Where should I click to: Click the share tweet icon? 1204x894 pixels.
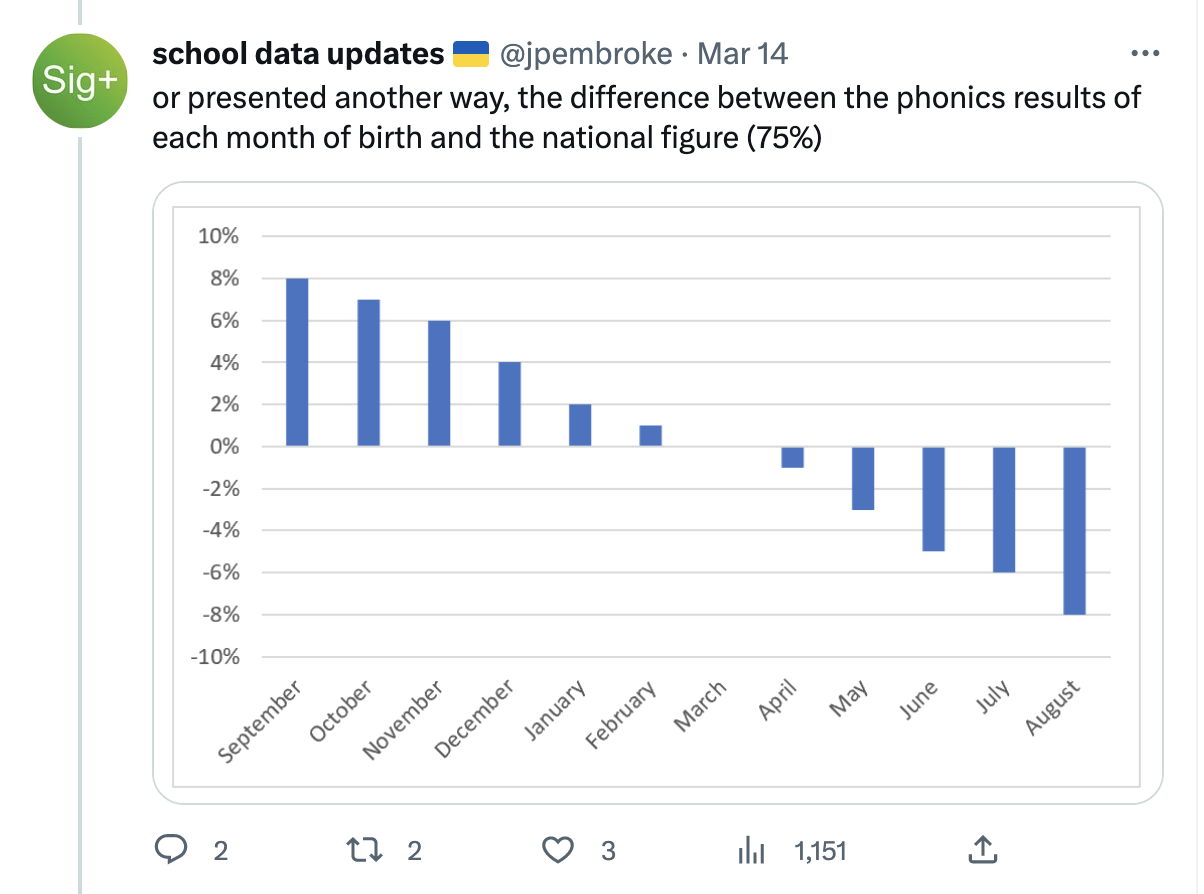point(982,850)
